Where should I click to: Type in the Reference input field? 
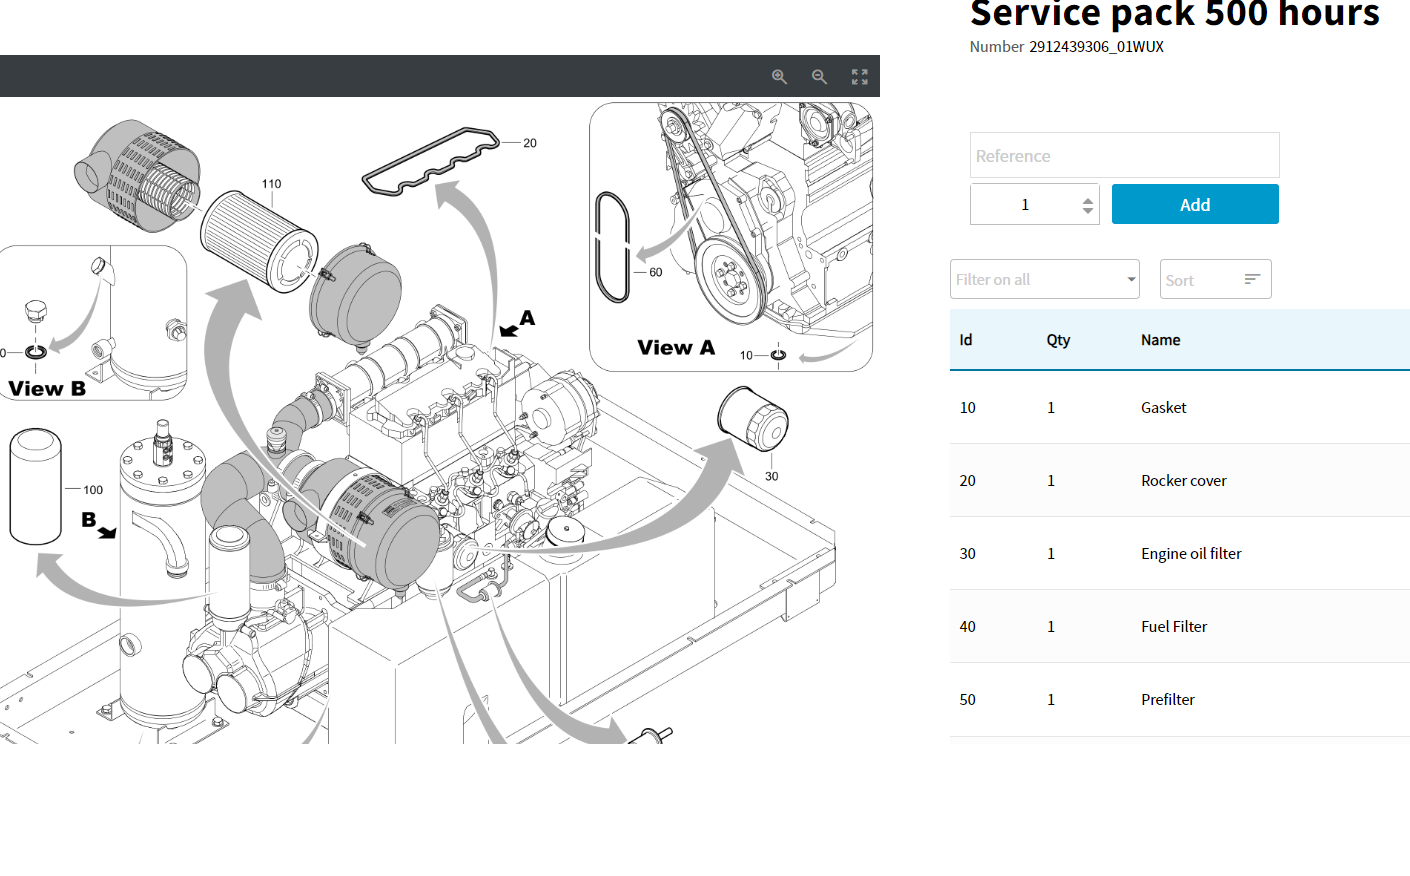[1124, 156]
